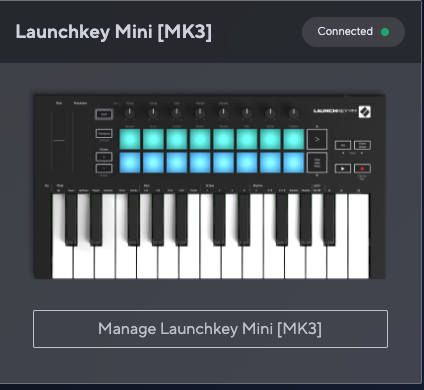
Task: Select the Launchkey Mini keyboard image
Action: [x=210, y=187]
